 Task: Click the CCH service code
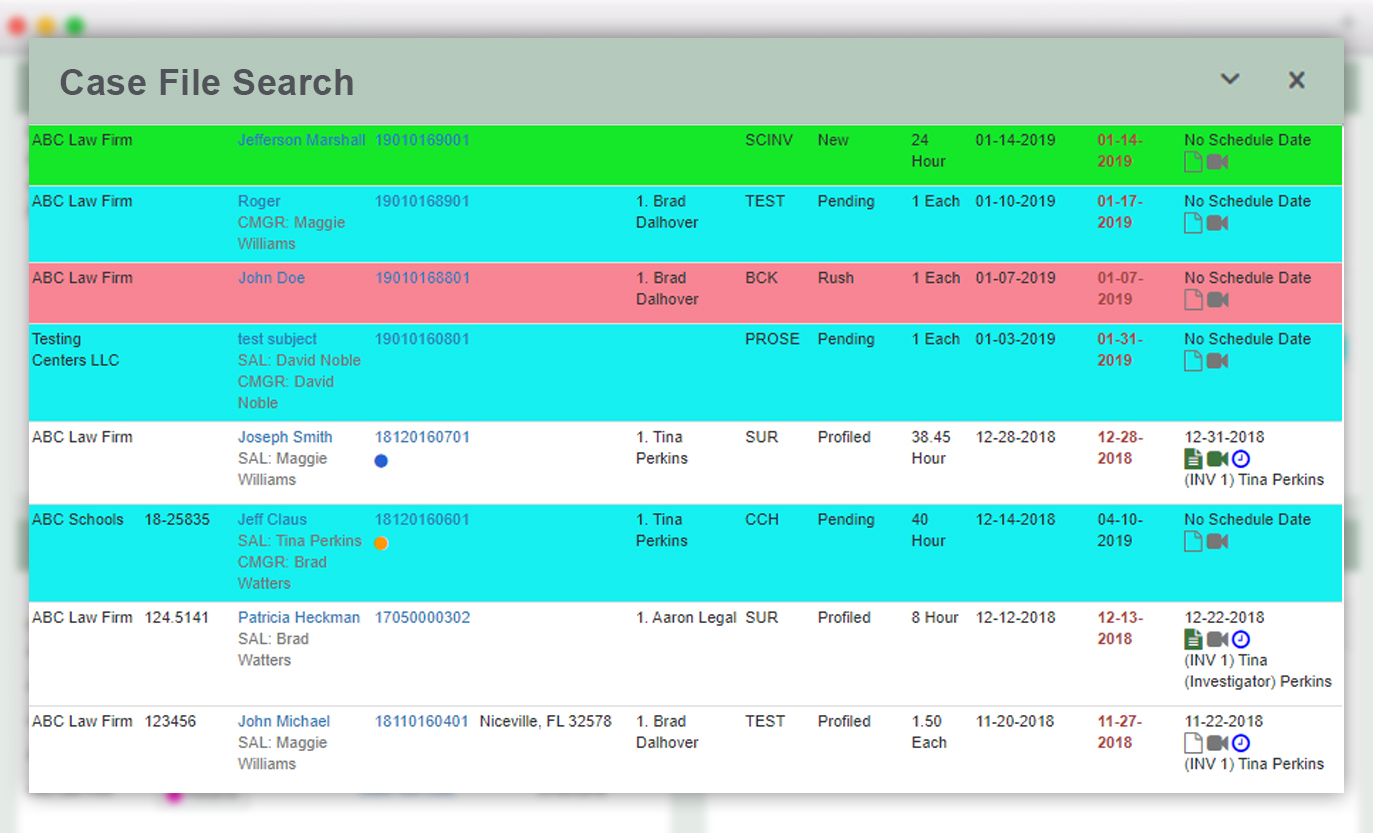coord(761,519)
